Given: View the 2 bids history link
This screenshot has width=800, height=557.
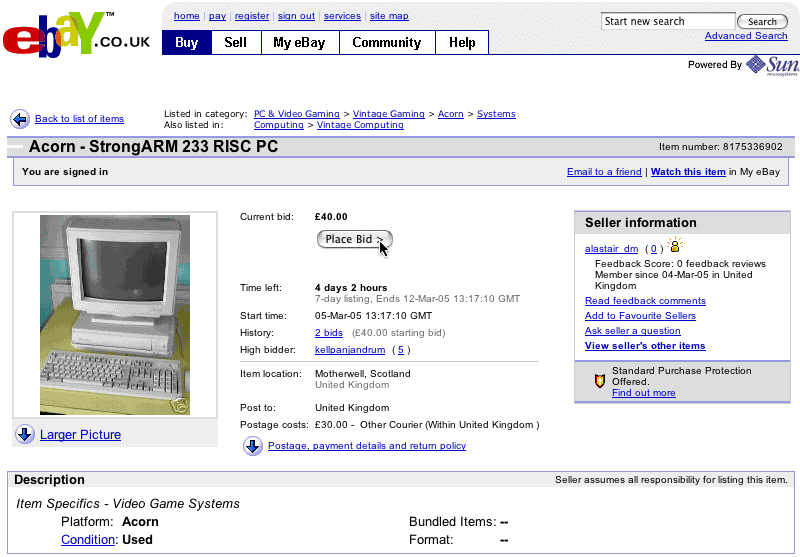Looking at the screenshot, I should (329, 332).
